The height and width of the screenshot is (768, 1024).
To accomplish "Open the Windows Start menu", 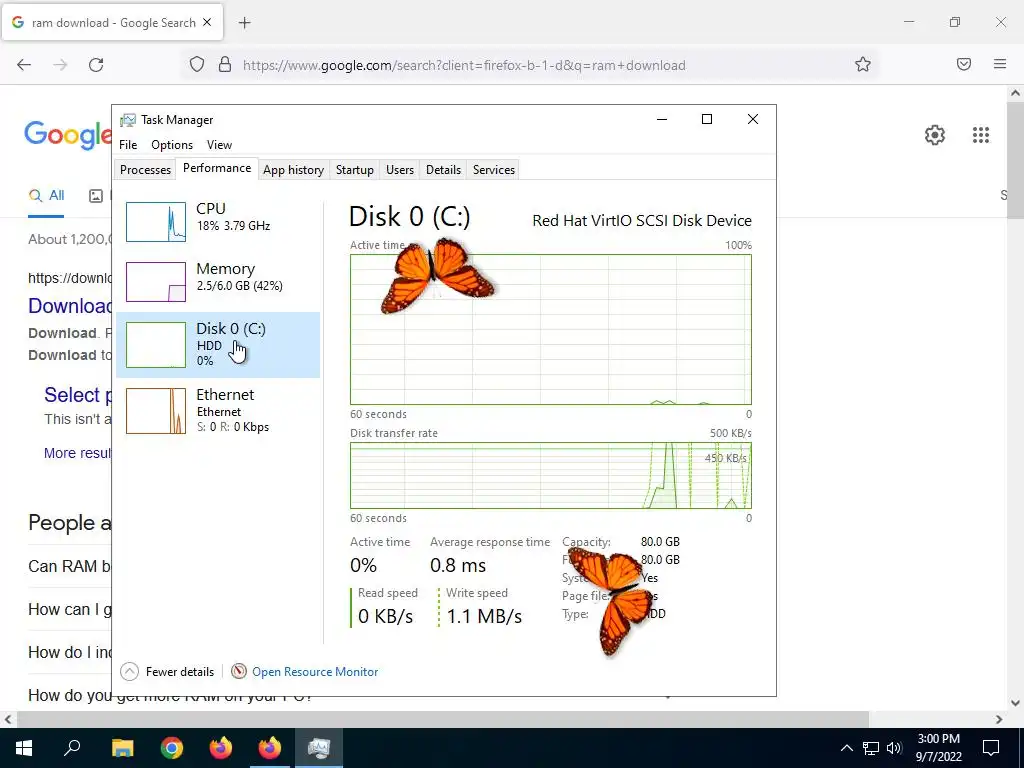I will pos(24,748).
